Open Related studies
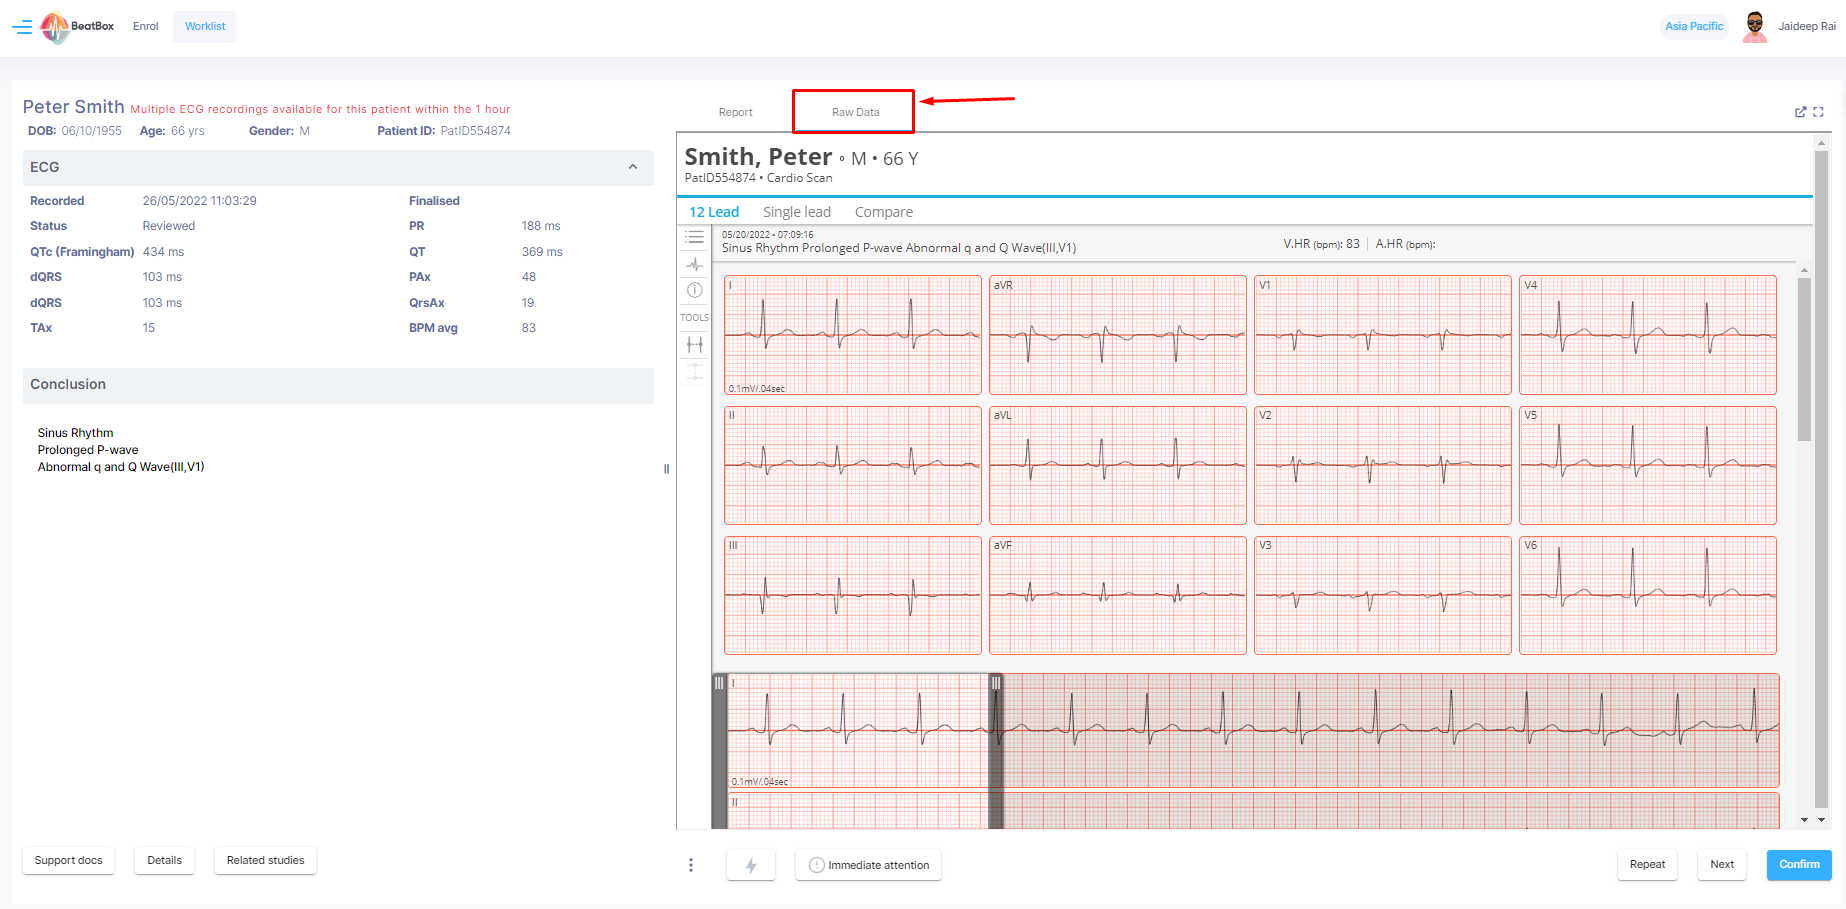 [x=265, y=860]
